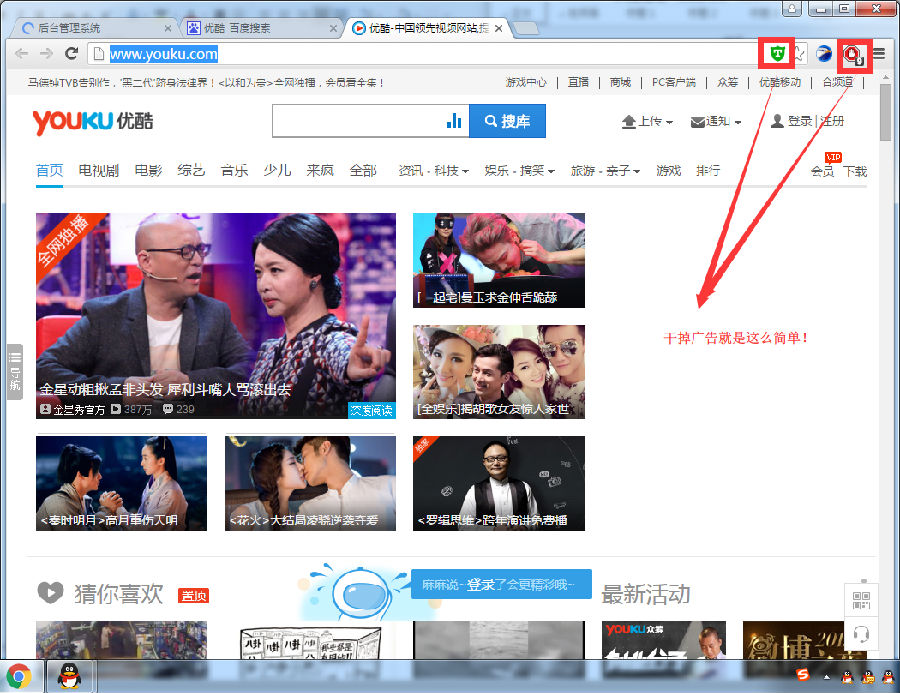Select the 全部 navigation item
Screen dimensions: 900x693
pos(363,171)
